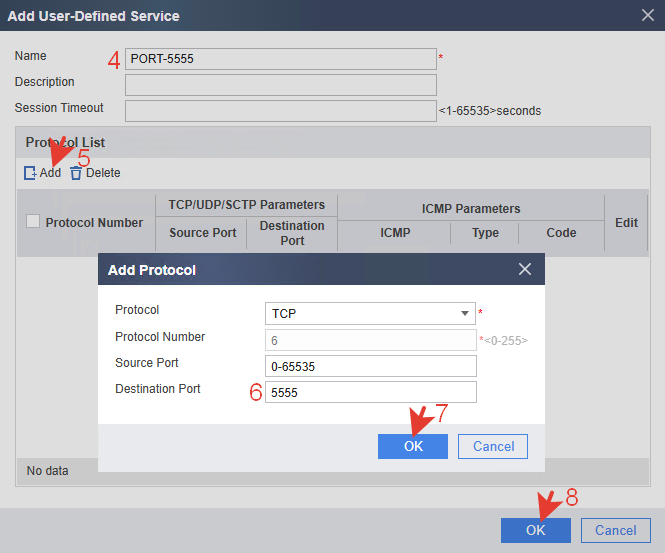The image size is (665, 553).
Task: Click the Destination Port field with 5555
Action: (371, 392)
